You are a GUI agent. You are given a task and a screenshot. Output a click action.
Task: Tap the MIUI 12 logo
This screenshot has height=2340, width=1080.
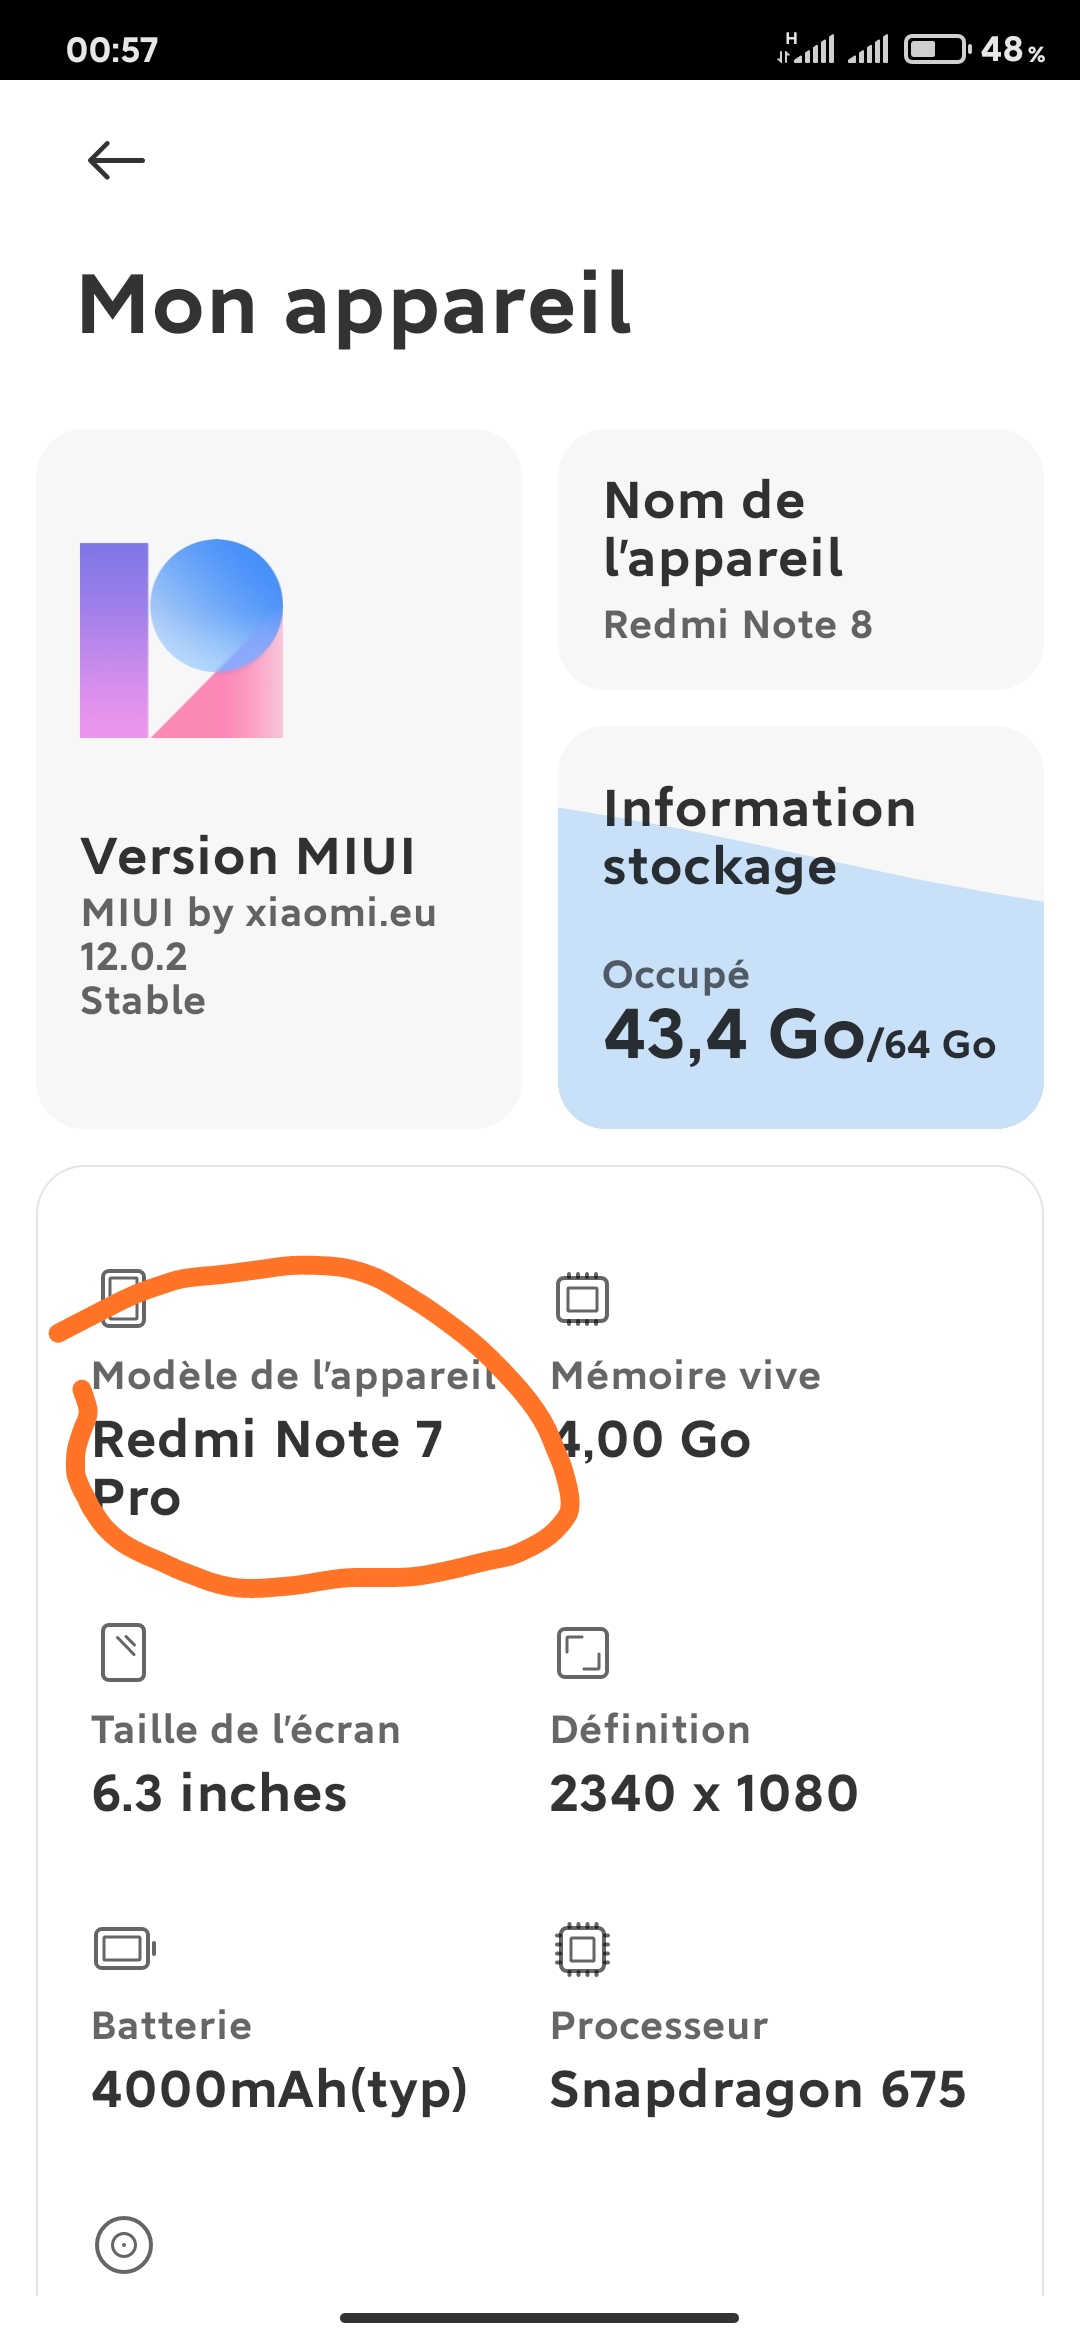pos(181,639)
